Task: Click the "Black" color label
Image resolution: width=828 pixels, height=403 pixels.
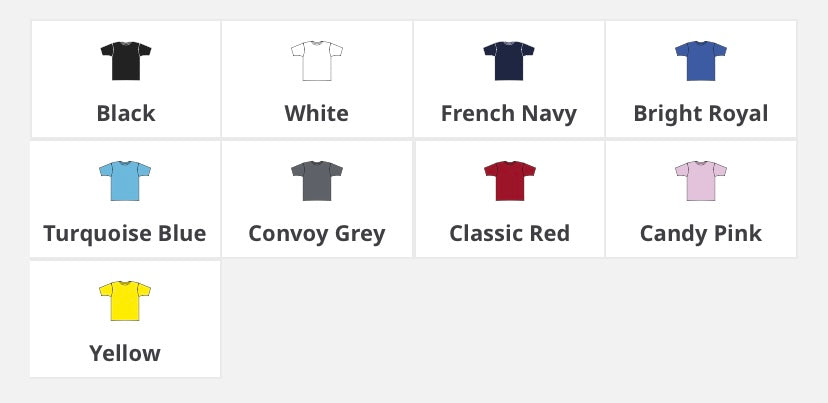Action: [x=126, y=114]
